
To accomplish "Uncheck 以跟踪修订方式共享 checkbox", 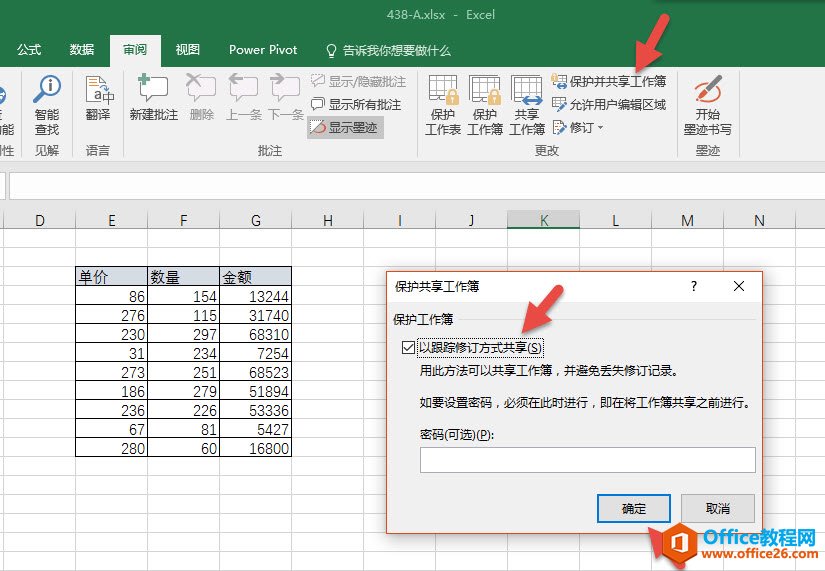I will [x=407, y=348].
